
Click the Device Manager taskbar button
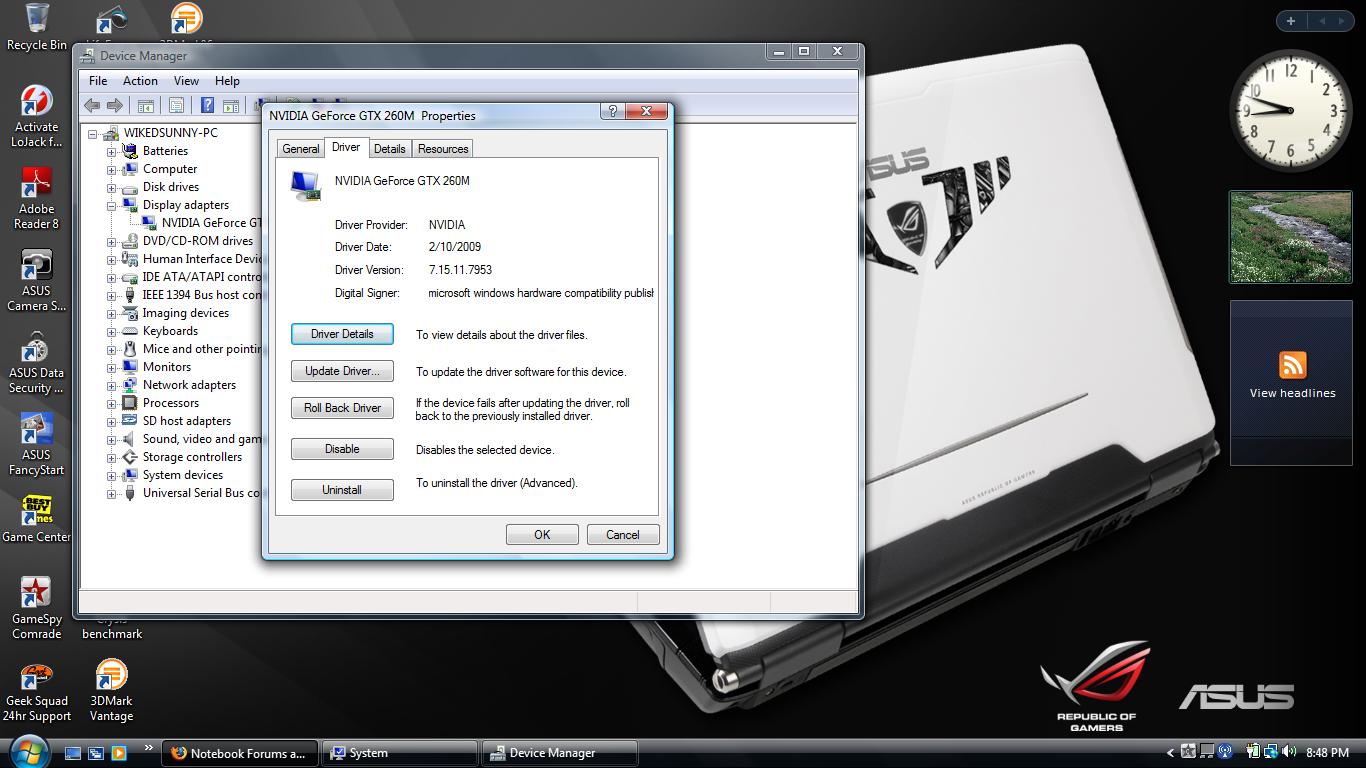560,753
